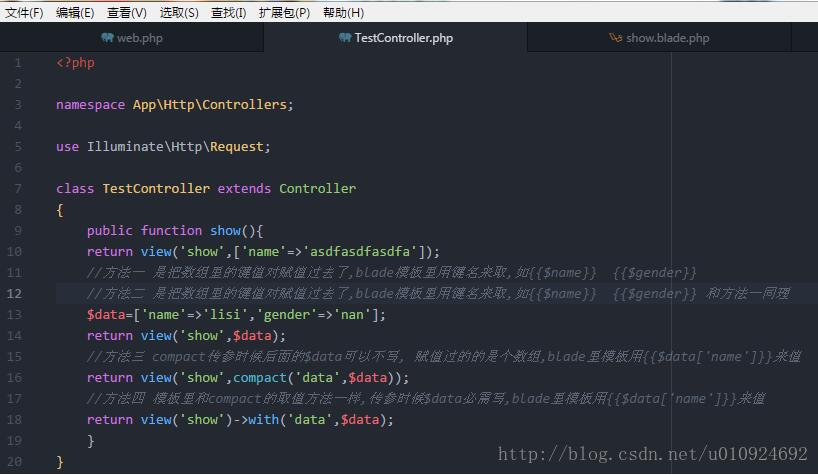
Task: Open the 查找(I) find menu
Action: 229,12
